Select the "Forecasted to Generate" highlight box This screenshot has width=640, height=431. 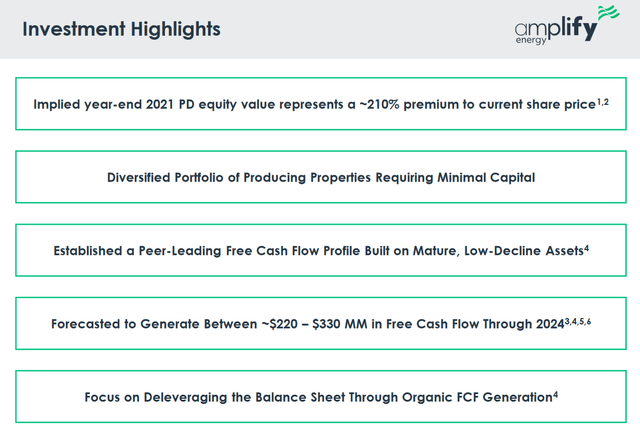pyautogui.click(x=320, y=324)
